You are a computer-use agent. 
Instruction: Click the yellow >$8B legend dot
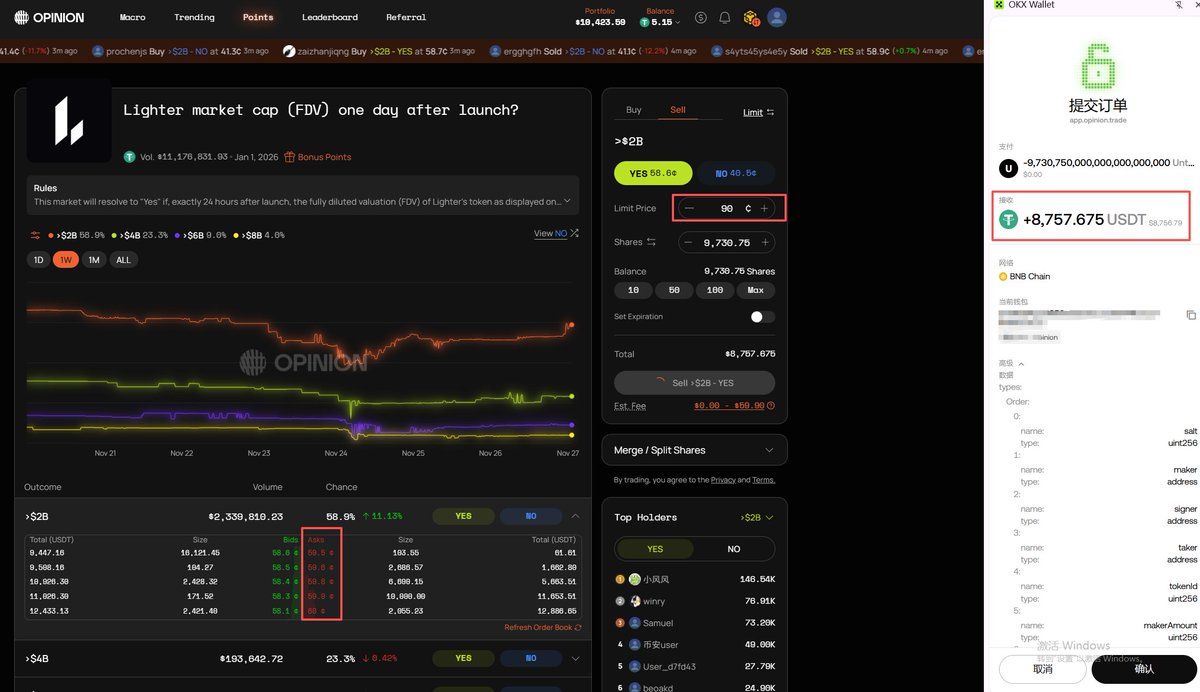point(236,236)
